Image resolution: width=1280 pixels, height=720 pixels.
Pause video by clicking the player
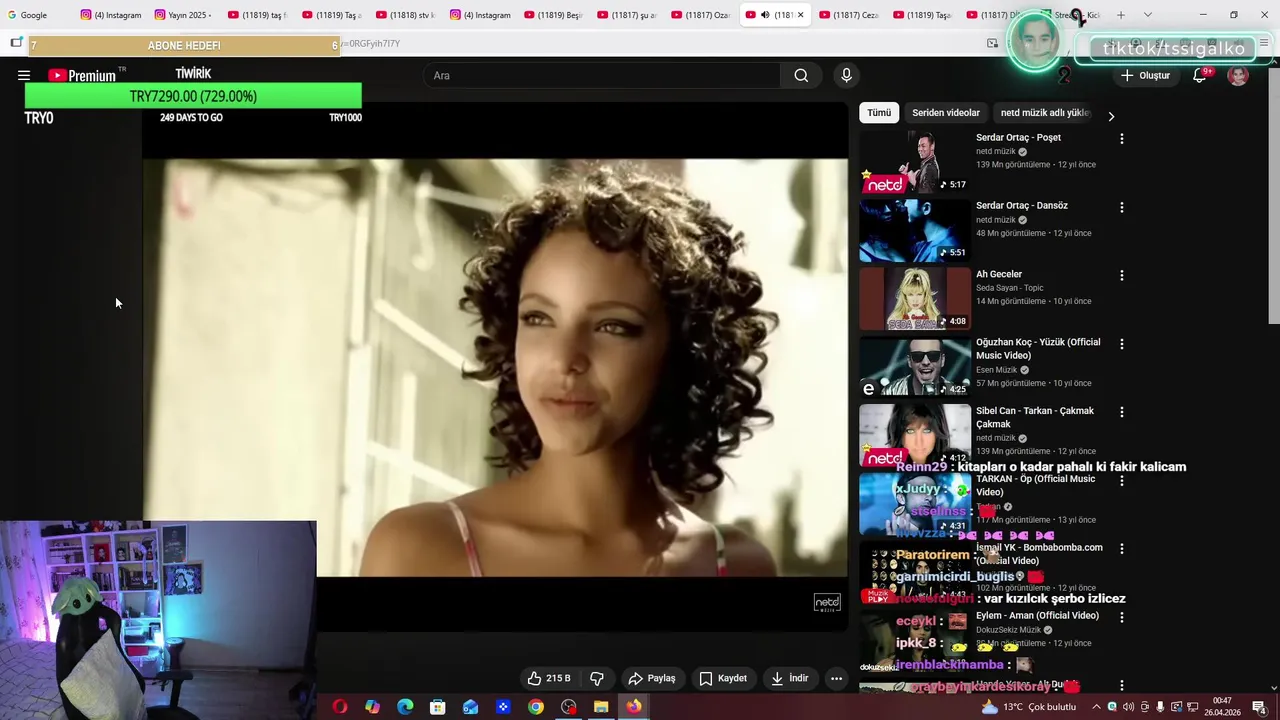(x=495, y=367)
